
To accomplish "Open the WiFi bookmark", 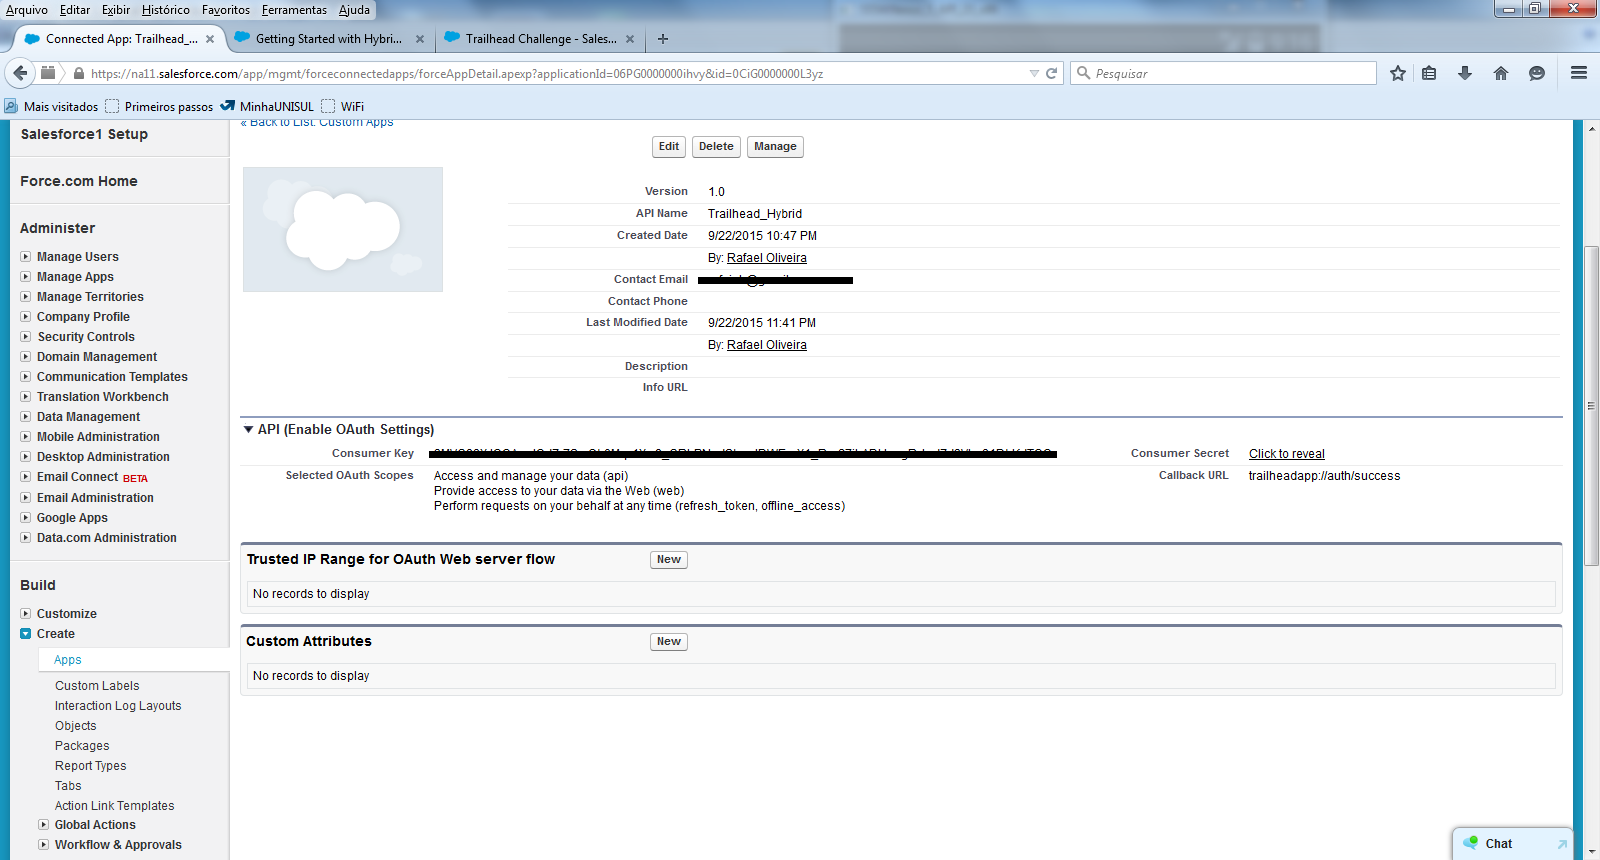I will (x=343, y=107).
